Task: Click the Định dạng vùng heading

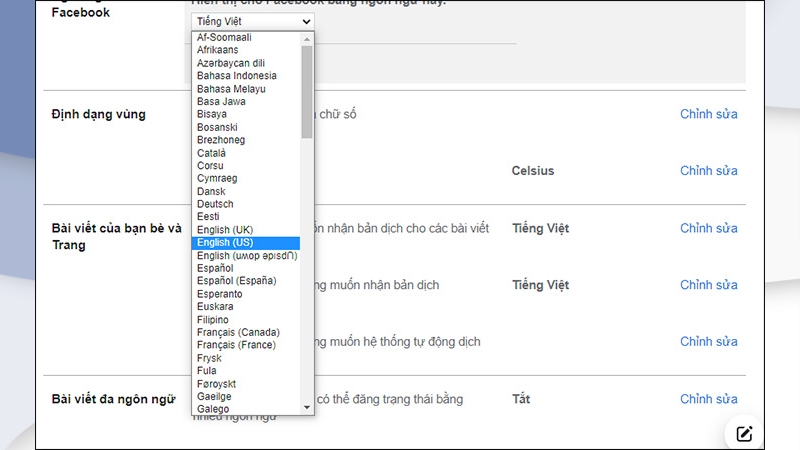Action: click(98, 114)
